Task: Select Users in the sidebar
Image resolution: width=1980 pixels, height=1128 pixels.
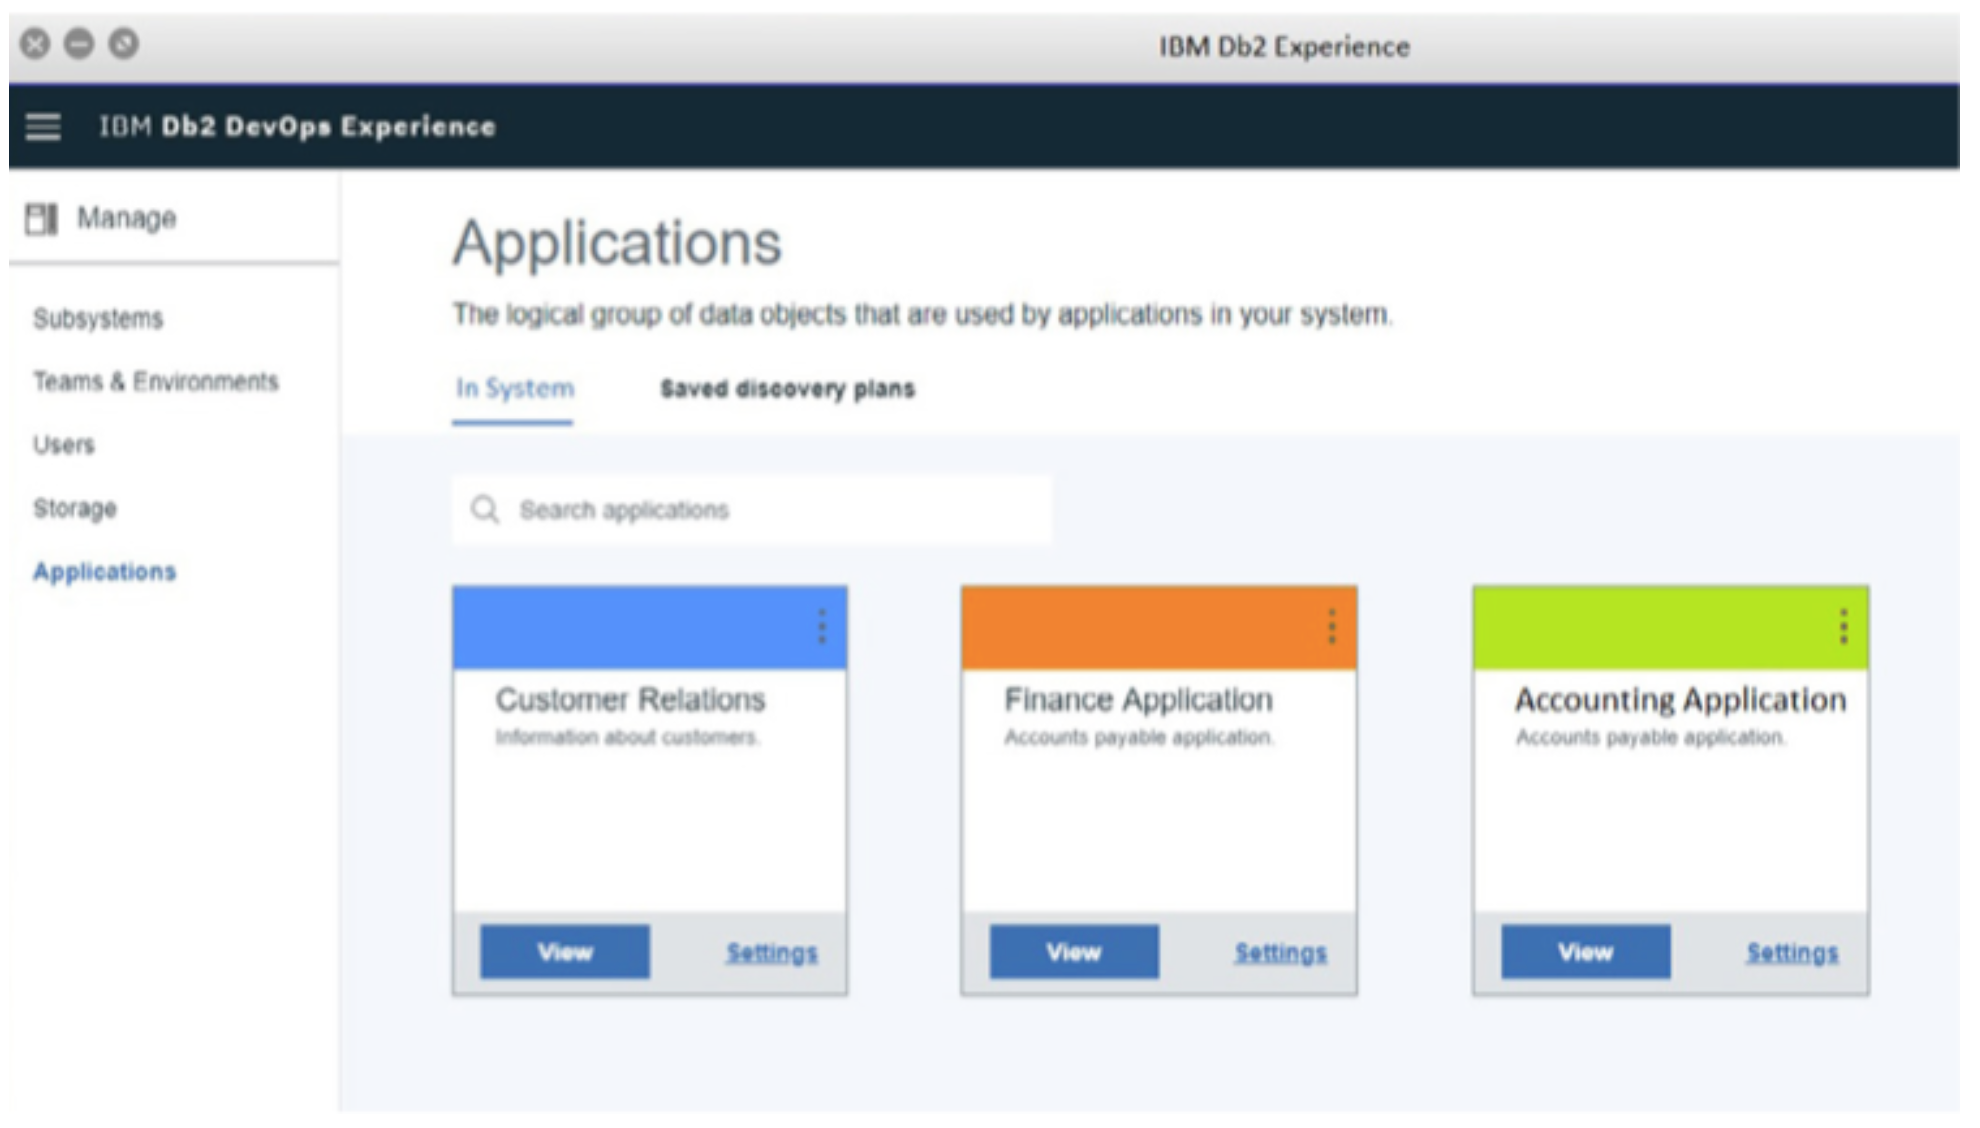Action: 64,445
